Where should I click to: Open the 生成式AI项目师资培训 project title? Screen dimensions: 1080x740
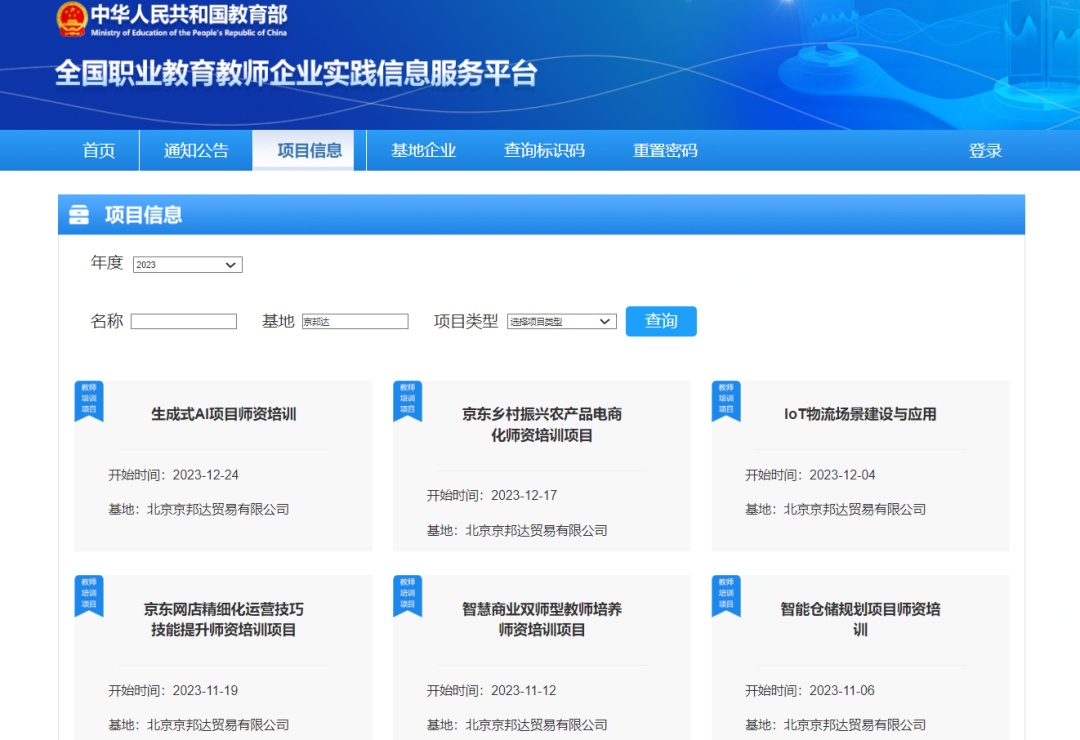[x=223, y=414]
